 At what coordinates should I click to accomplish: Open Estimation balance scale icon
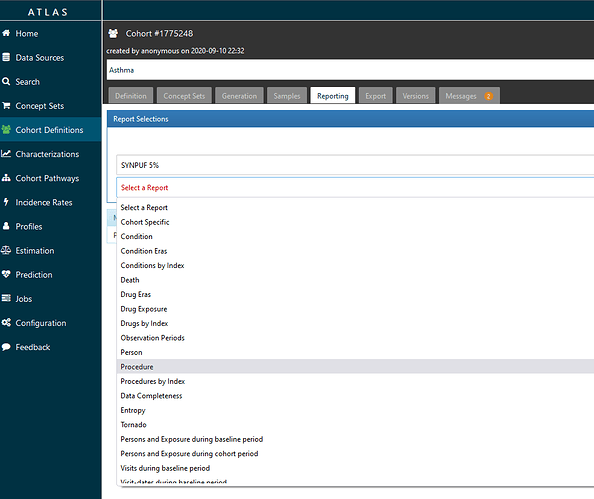click(x=6, y=250)
